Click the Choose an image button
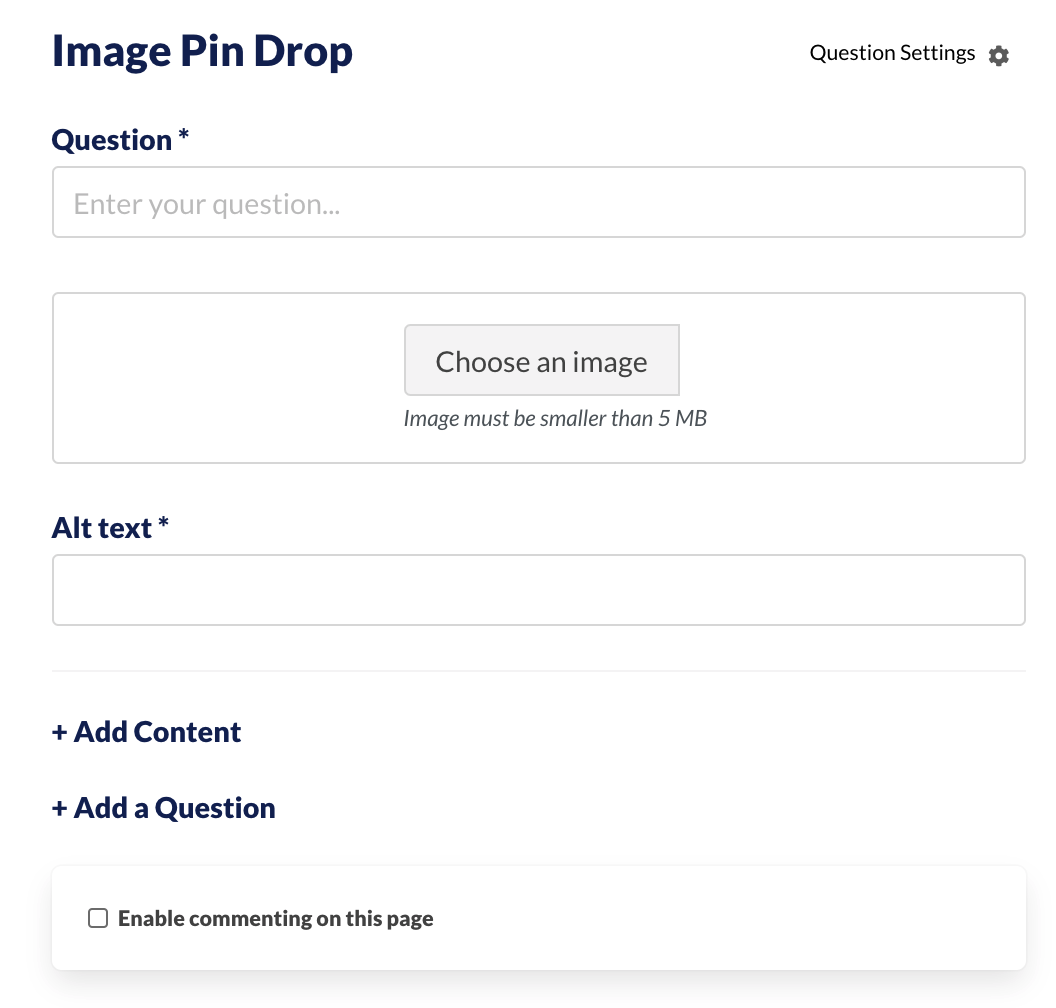1056x1008 pixels. (x=541, y=360)
